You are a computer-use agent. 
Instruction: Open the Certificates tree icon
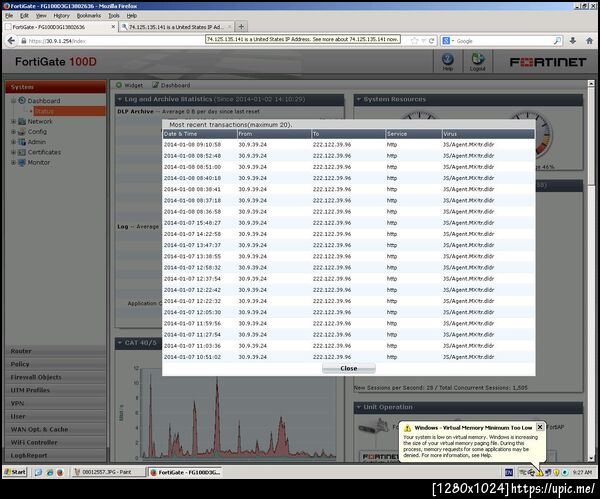(22, 152)
